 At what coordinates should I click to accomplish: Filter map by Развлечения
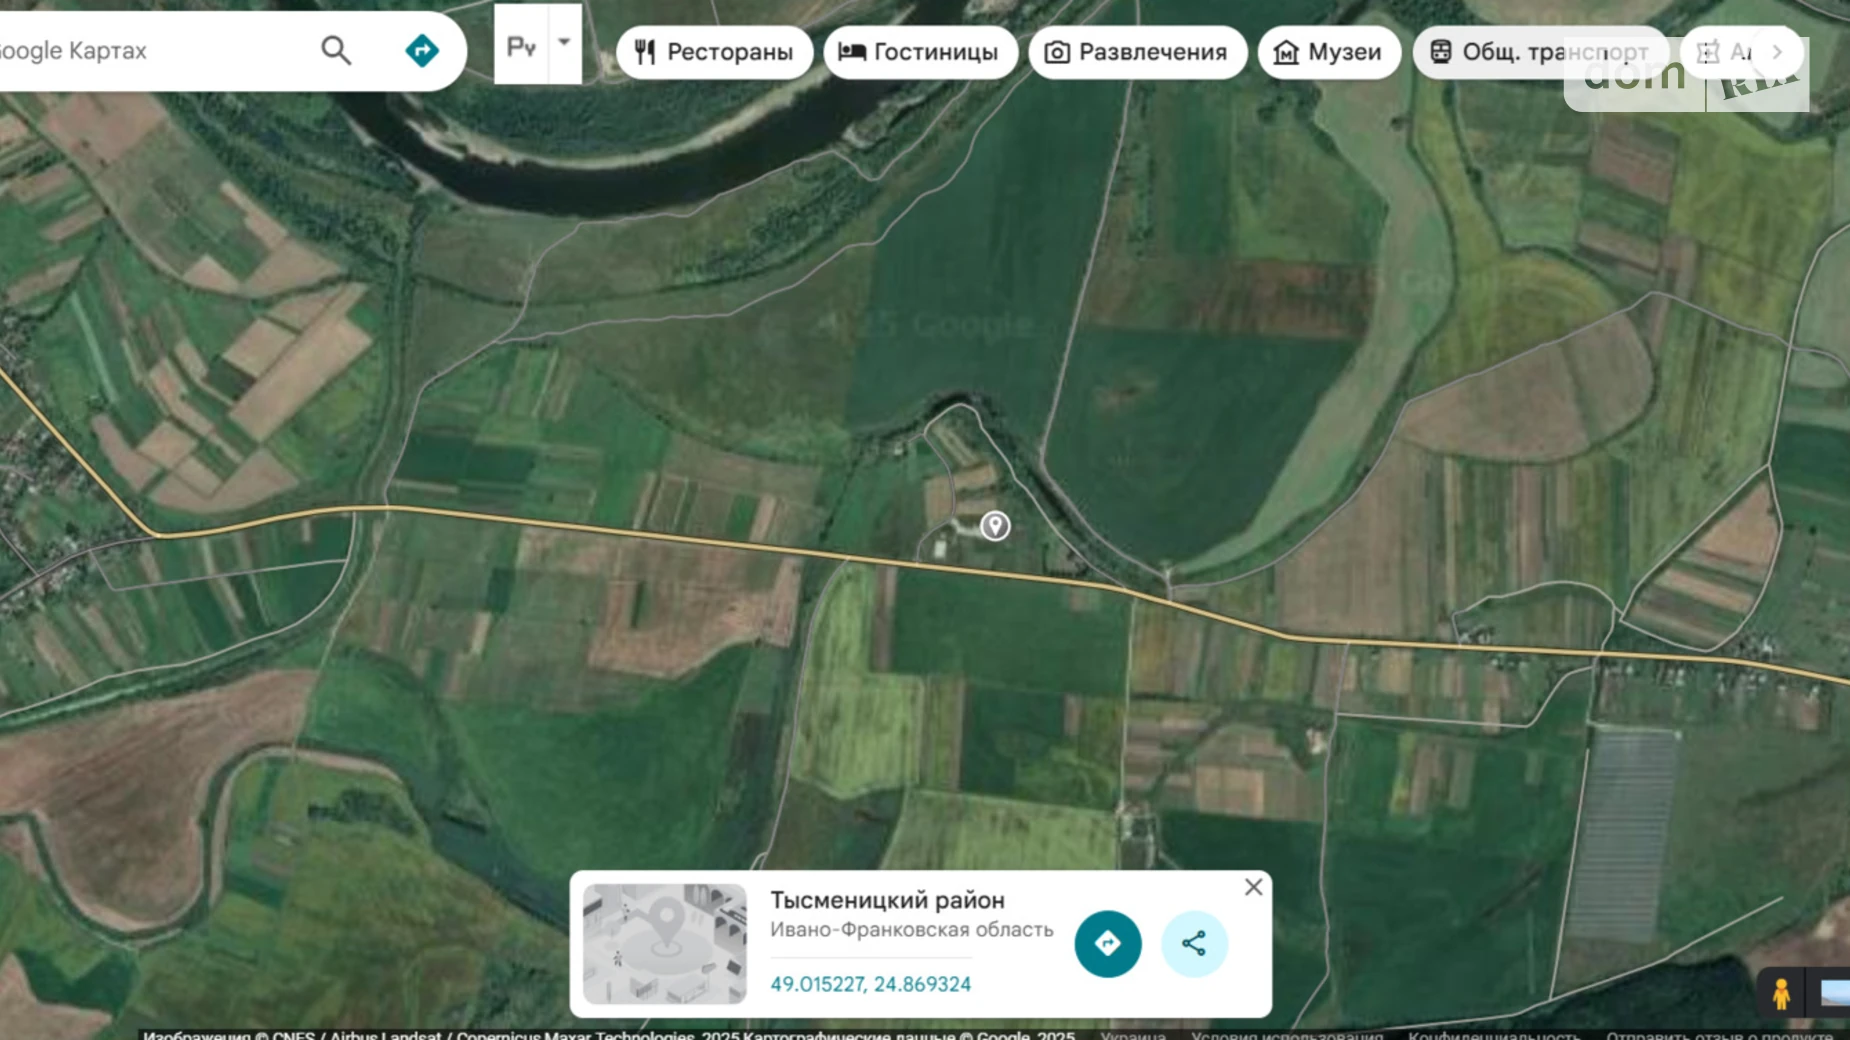tap(1137, 52)
